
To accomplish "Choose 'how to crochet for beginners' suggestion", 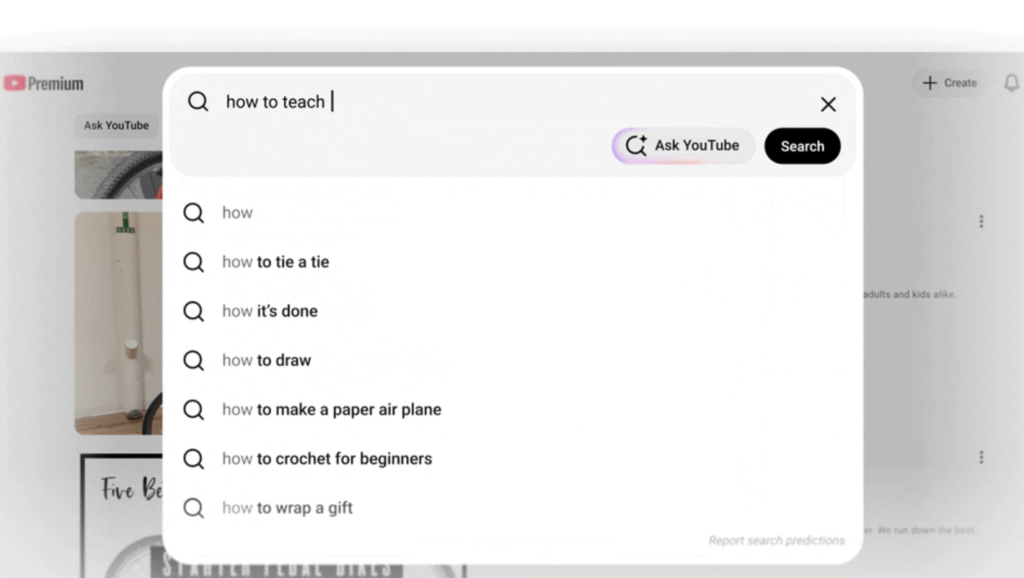I will coord(511,458).
